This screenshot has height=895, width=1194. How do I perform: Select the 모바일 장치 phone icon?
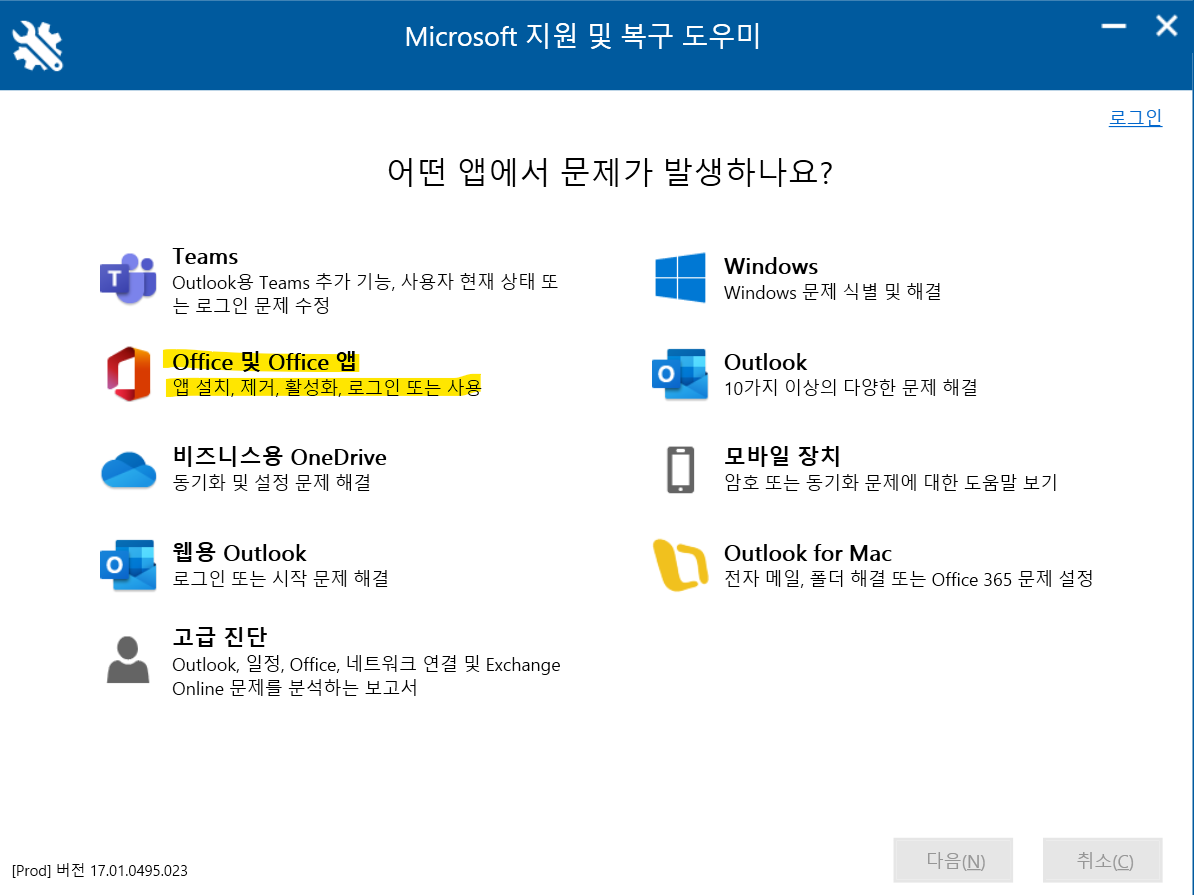point(680,469)
